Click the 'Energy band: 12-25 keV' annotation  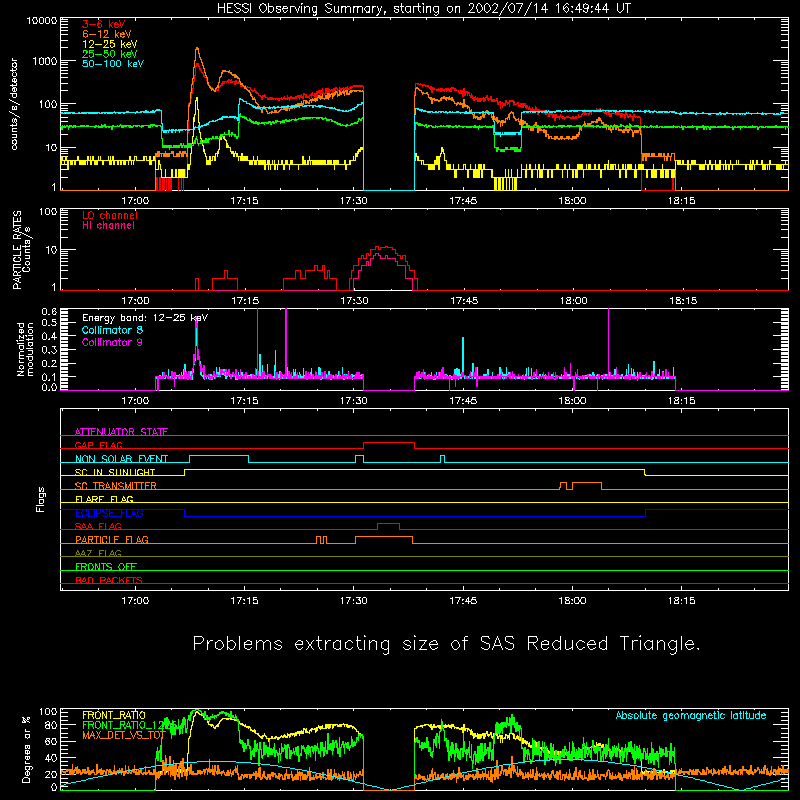point(145,318)
